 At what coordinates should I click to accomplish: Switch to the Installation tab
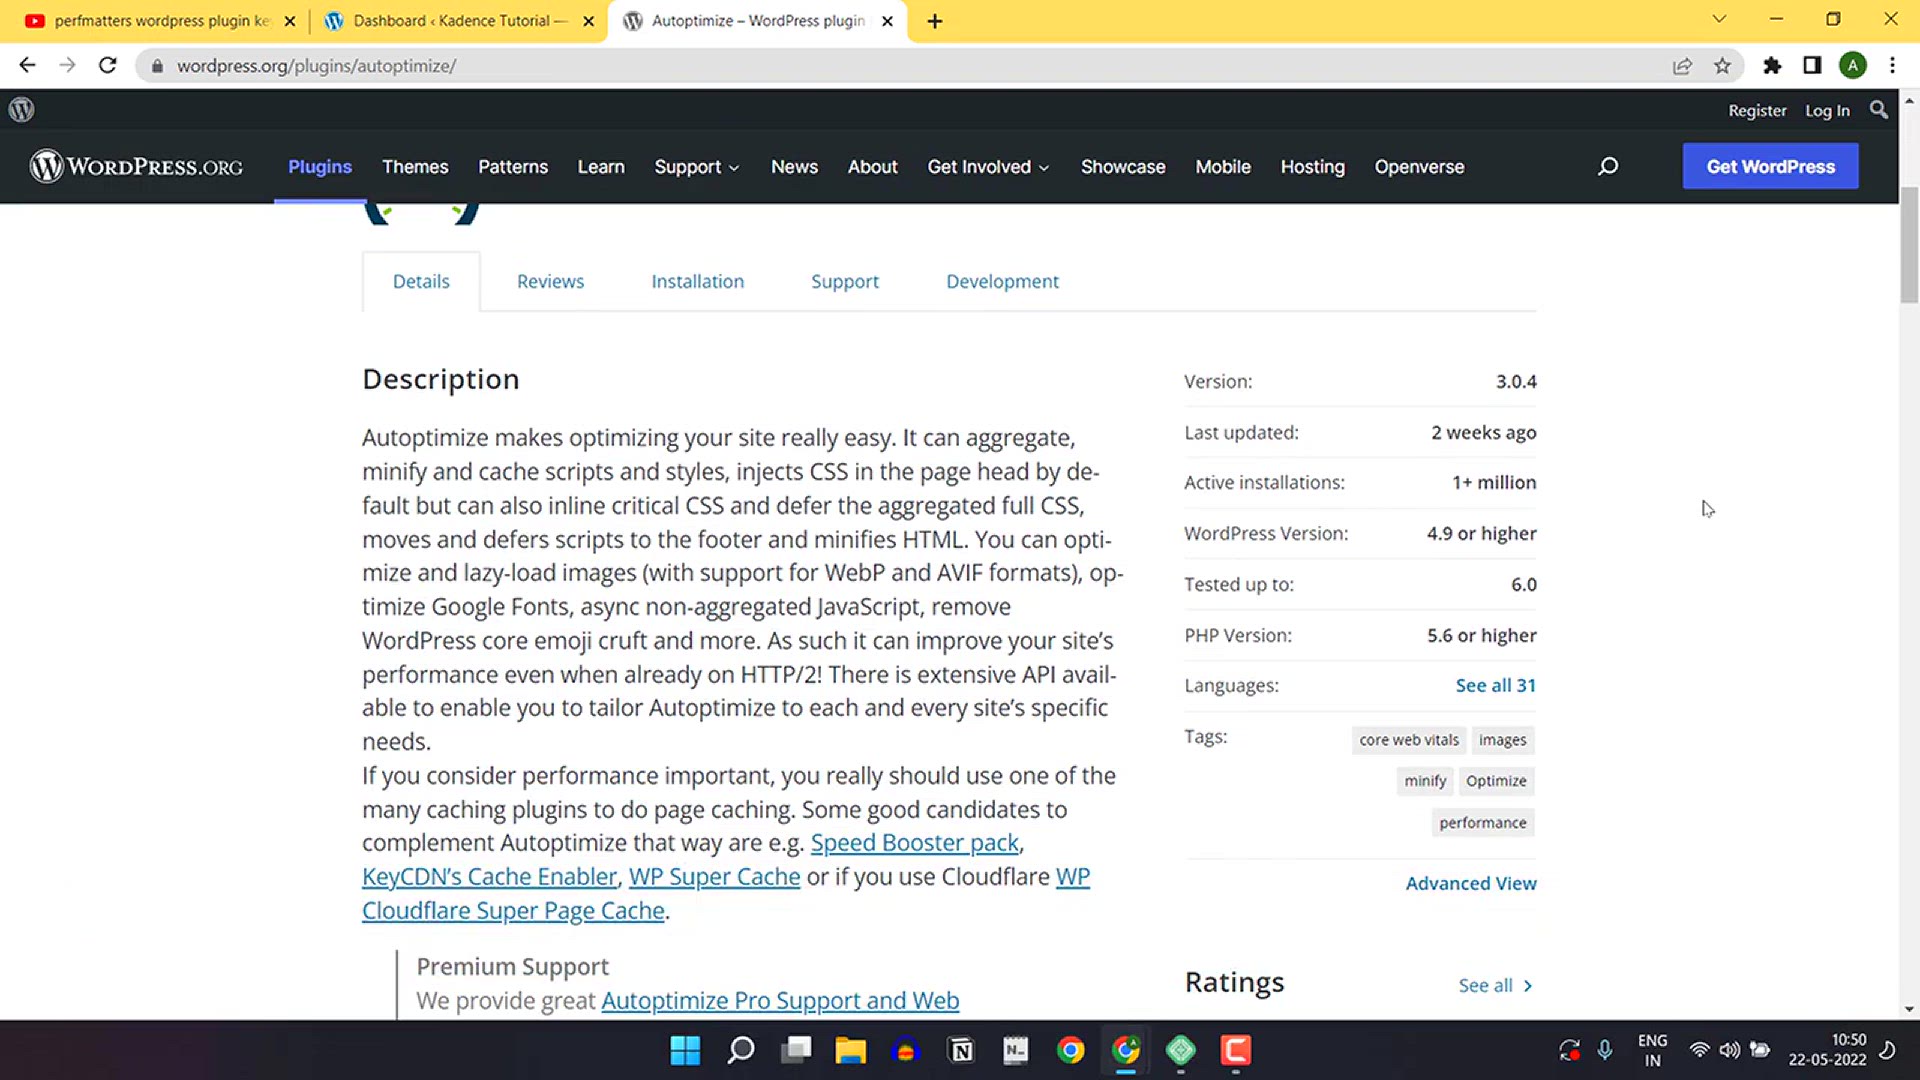click(698, 282)
